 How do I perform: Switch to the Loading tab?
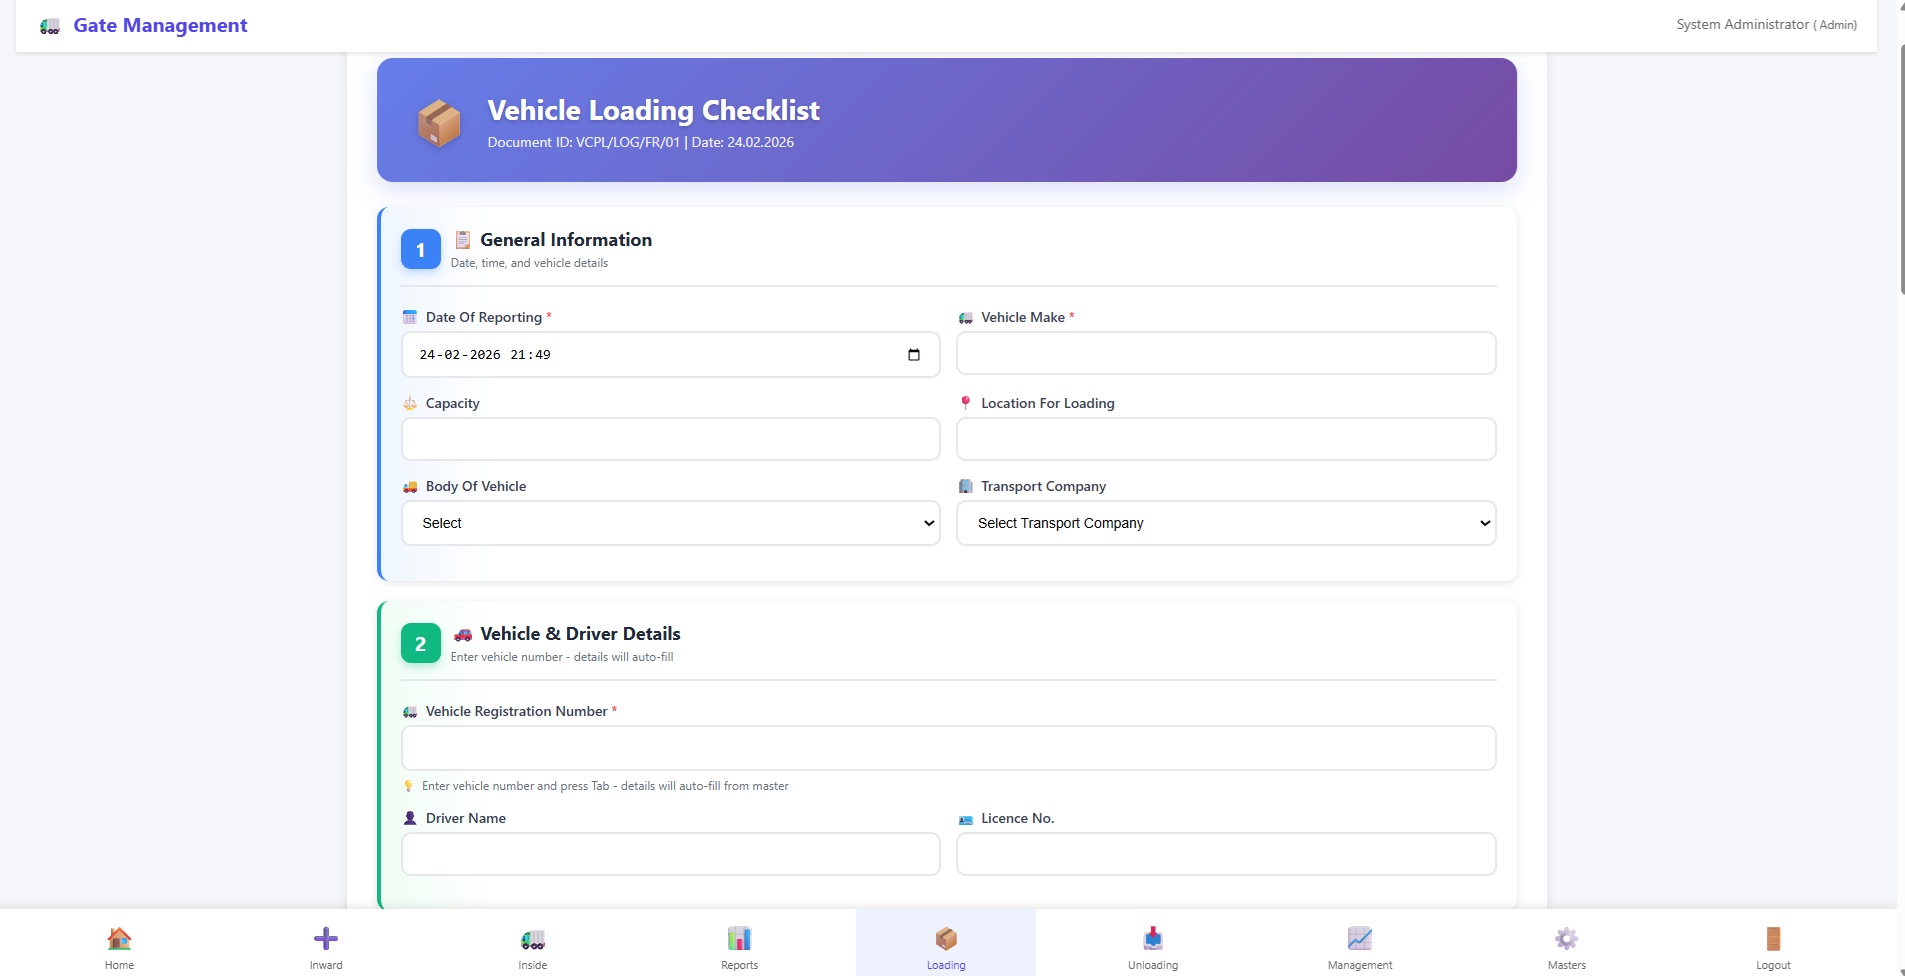click(x=946, y=943)
